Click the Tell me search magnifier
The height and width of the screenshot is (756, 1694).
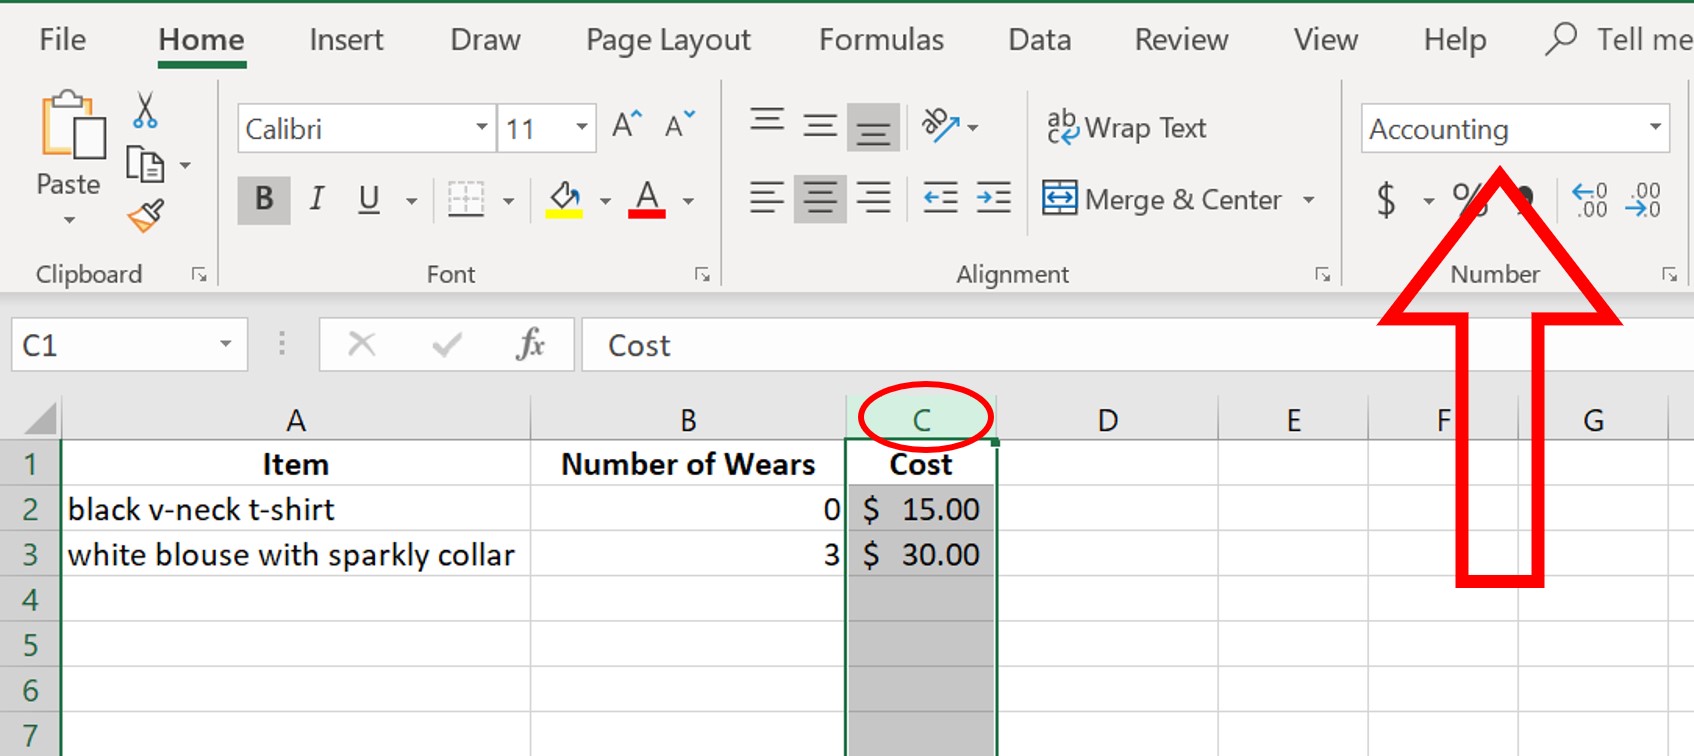pyautogui.click(x=1561, y=39)
